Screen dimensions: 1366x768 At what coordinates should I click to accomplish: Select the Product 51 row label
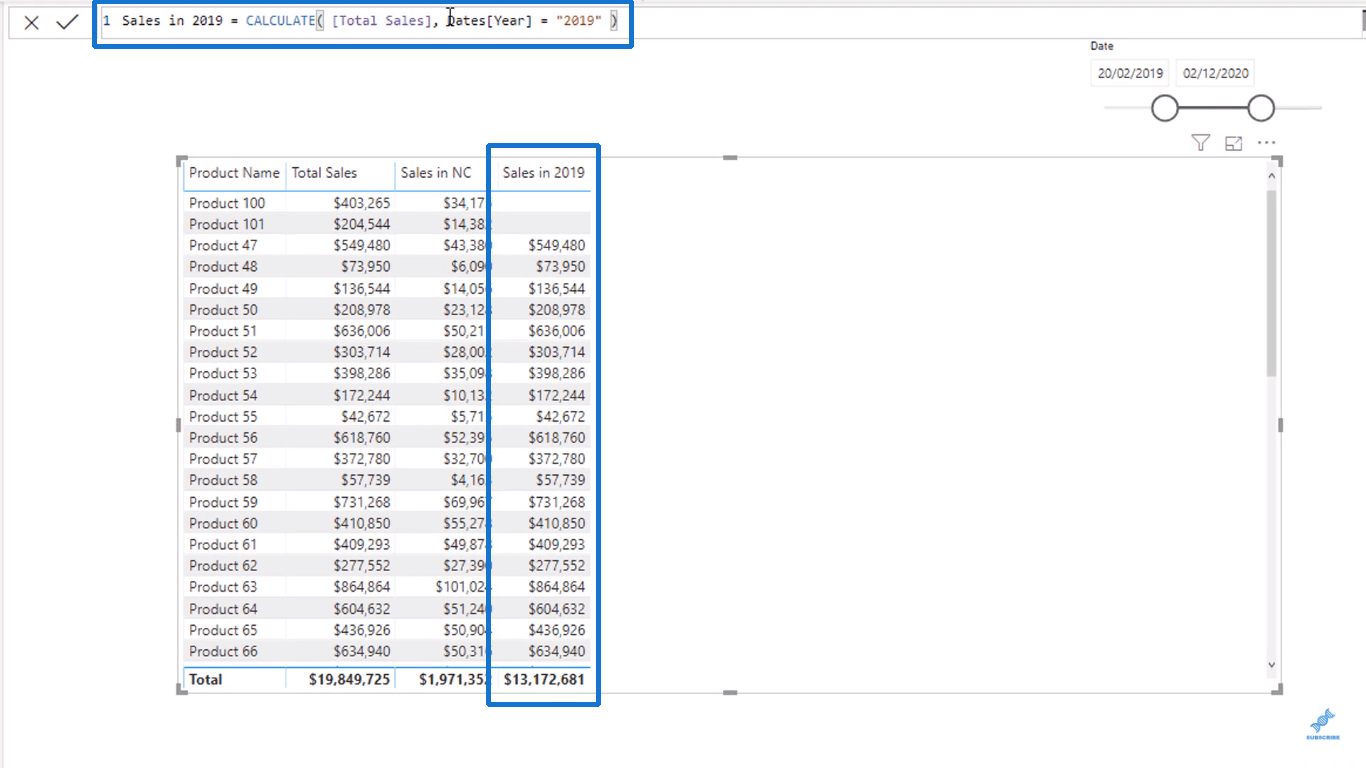[223, 330]
